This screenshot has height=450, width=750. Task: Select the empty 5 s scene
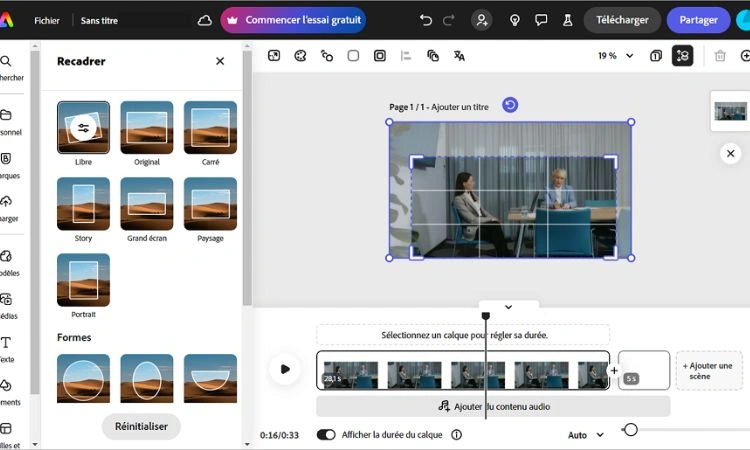tap(644, 370)
